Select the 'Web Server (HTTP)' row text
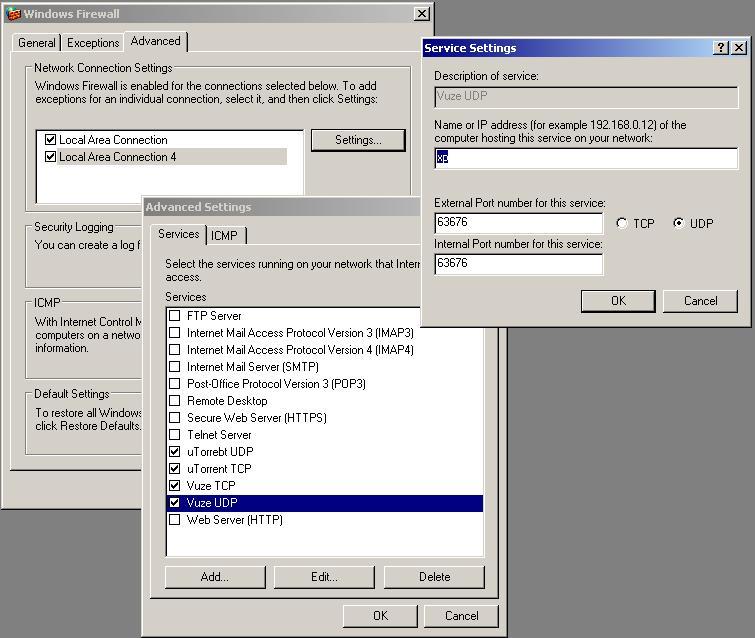 234,520
